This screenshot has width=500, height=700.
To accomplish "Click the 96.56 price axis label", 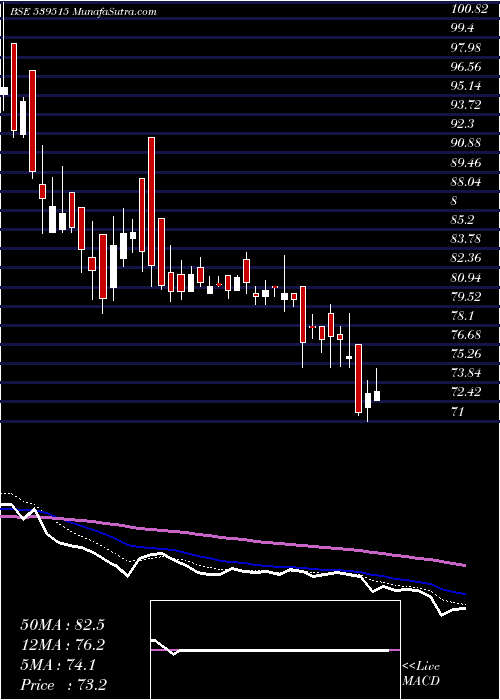I will (x=466, y=67).
